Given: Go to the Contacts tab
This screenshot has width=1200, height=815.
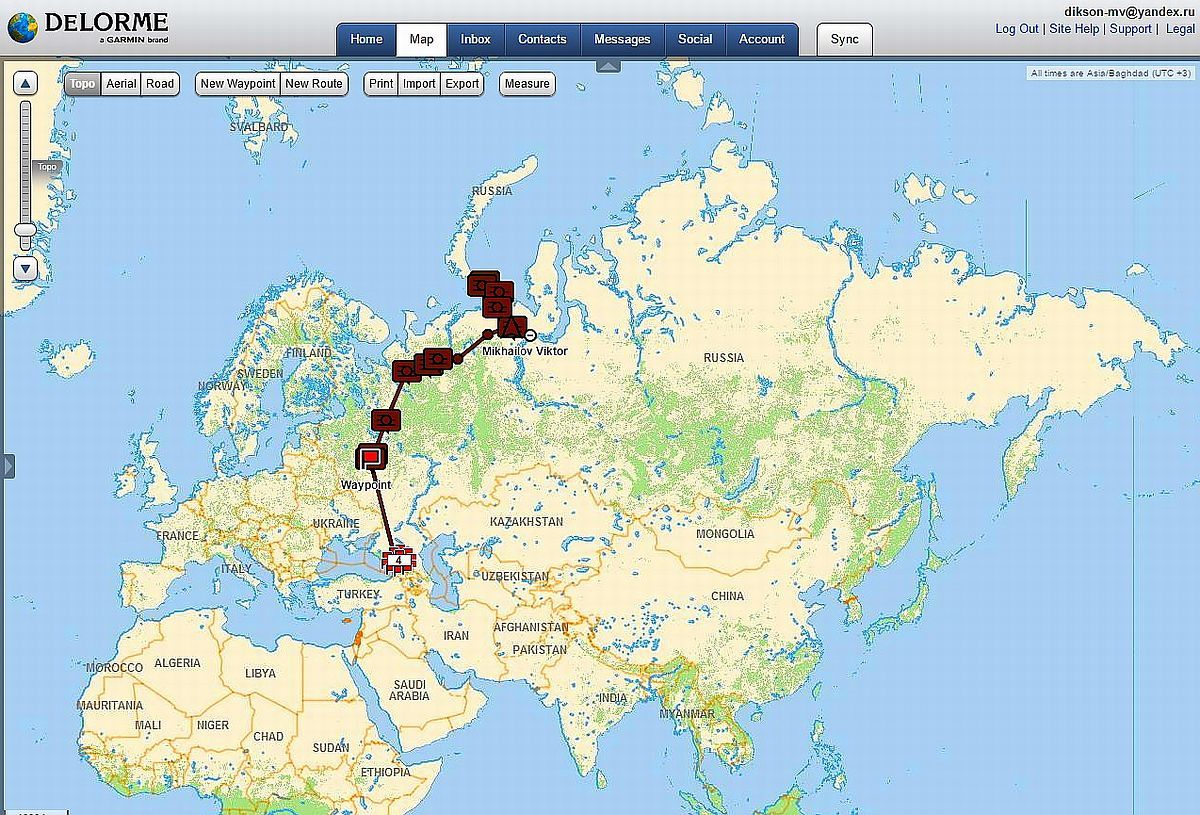Looking at the screenshot, I should click(x=542, y=39).
